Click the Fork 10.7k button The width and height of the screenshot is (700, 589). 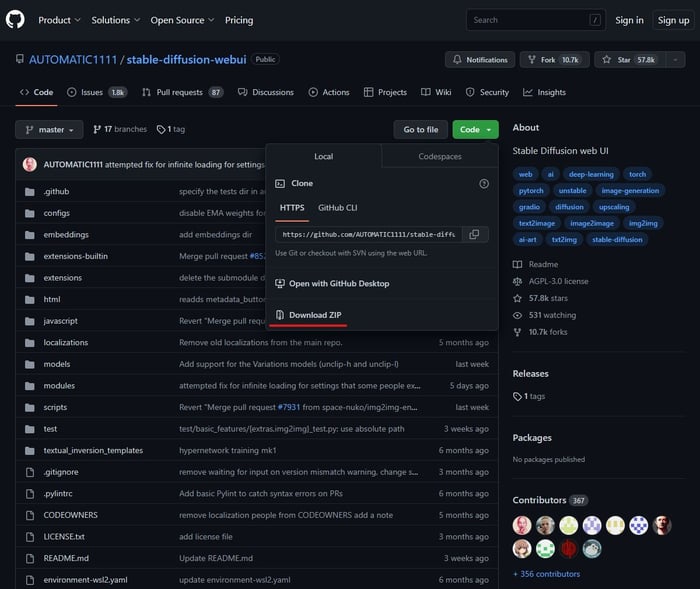point(554,59)
